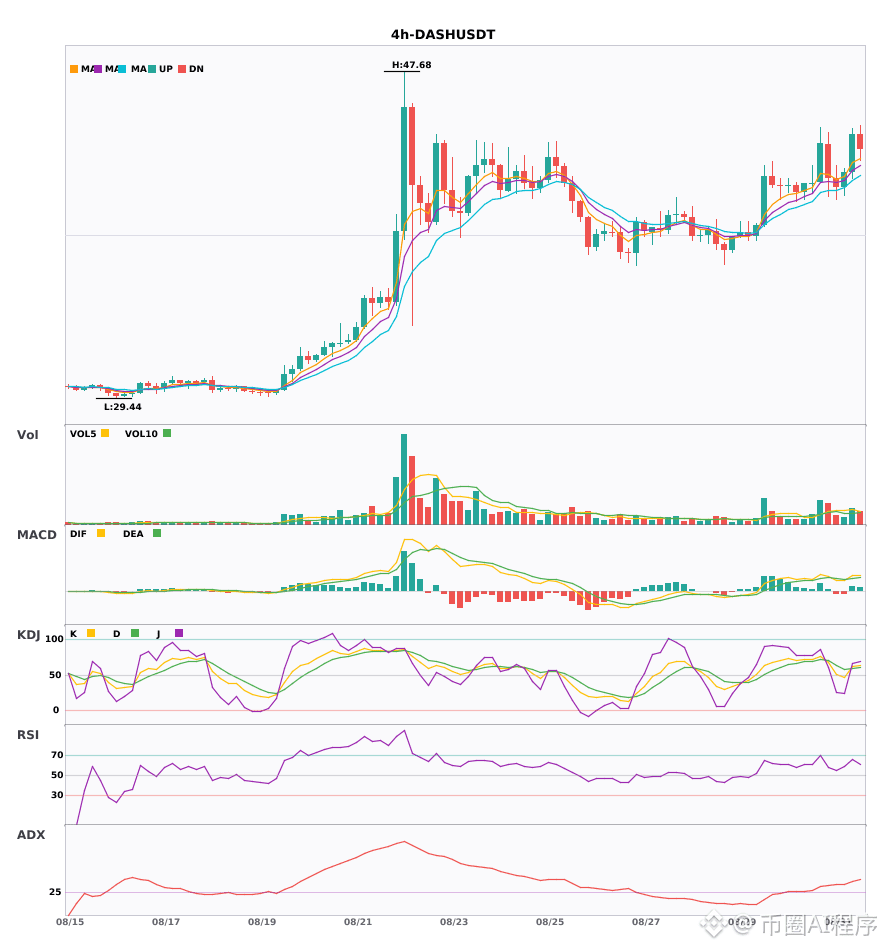This screenshot has width=885, height=950.
Task: Toggle the red DN legend marker
Action: pyautogui.click(x=182, y=69)
